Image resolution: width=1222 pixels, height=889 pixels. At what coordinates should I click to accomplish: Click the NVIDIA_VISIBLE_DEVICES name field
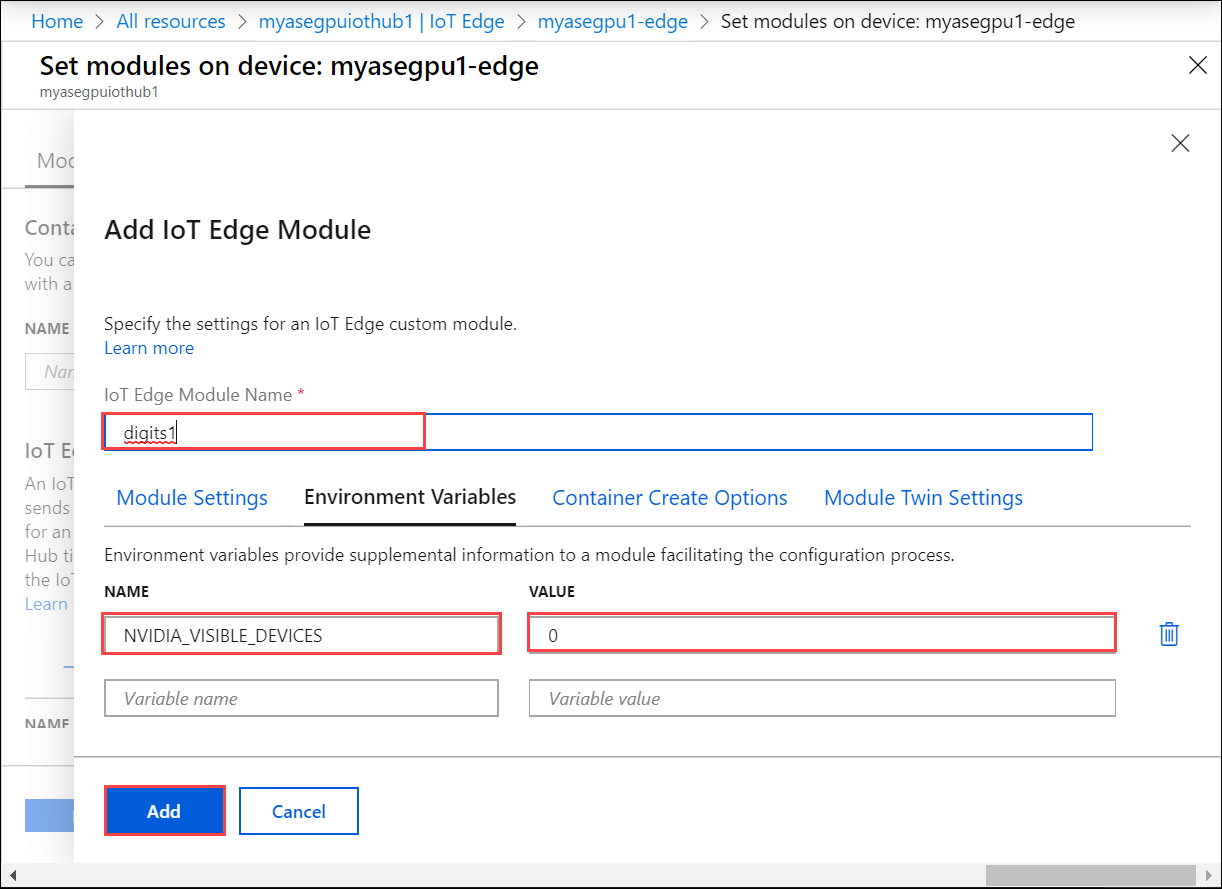(301, 633)
